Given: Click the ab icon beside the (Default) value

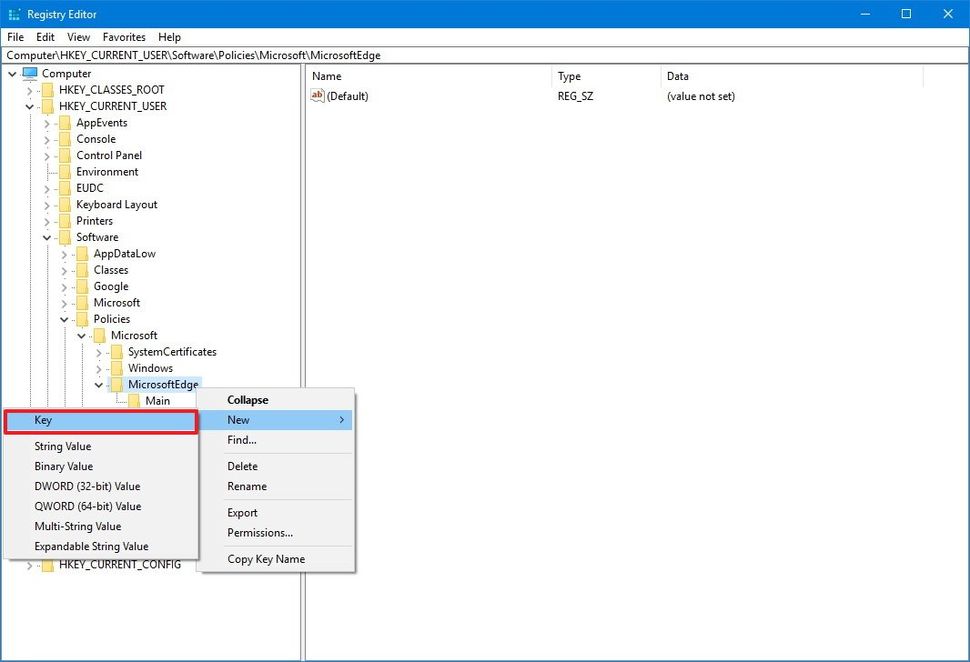Looking at the screenshot, I should tap(317, 96).
